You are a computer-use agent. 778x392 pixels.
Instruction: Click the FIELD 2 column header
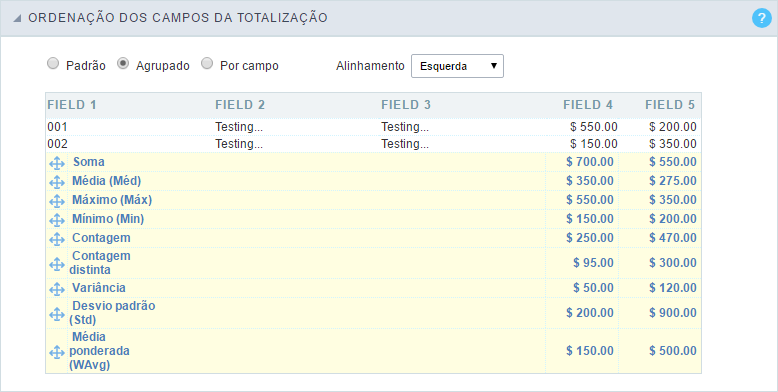pyautogui.click(x=240, y=105)
